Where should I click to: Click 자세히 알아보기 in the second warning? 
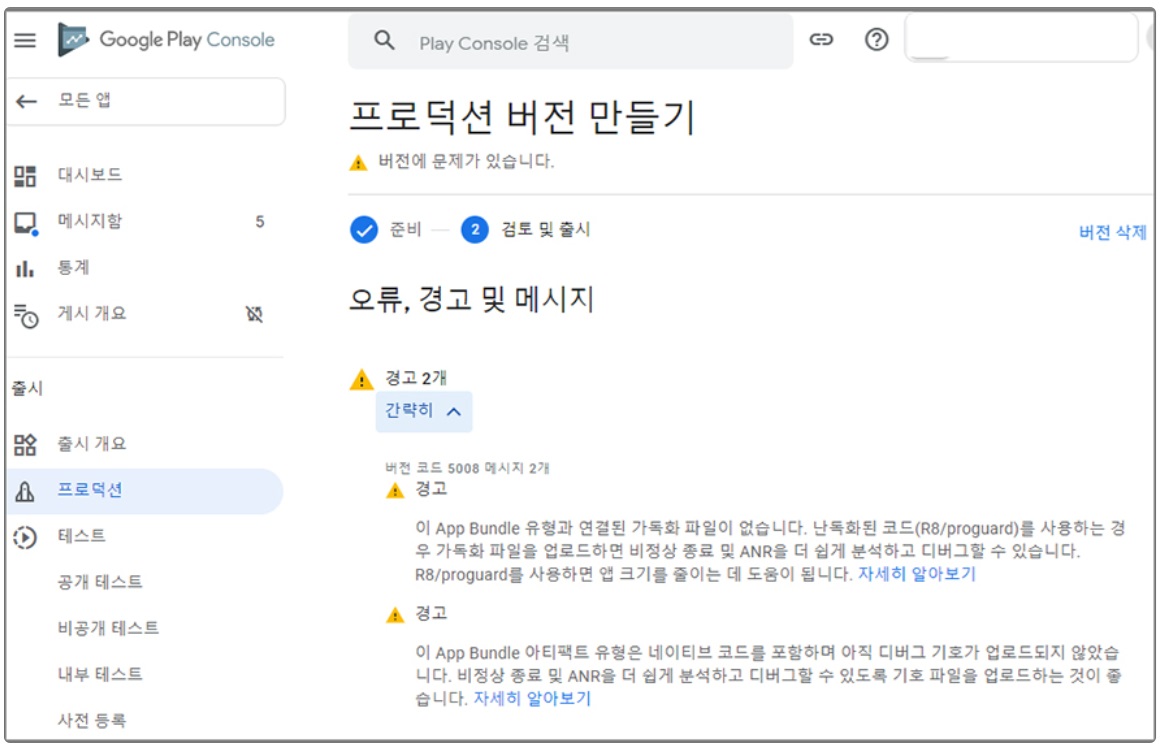pos(532,699)
